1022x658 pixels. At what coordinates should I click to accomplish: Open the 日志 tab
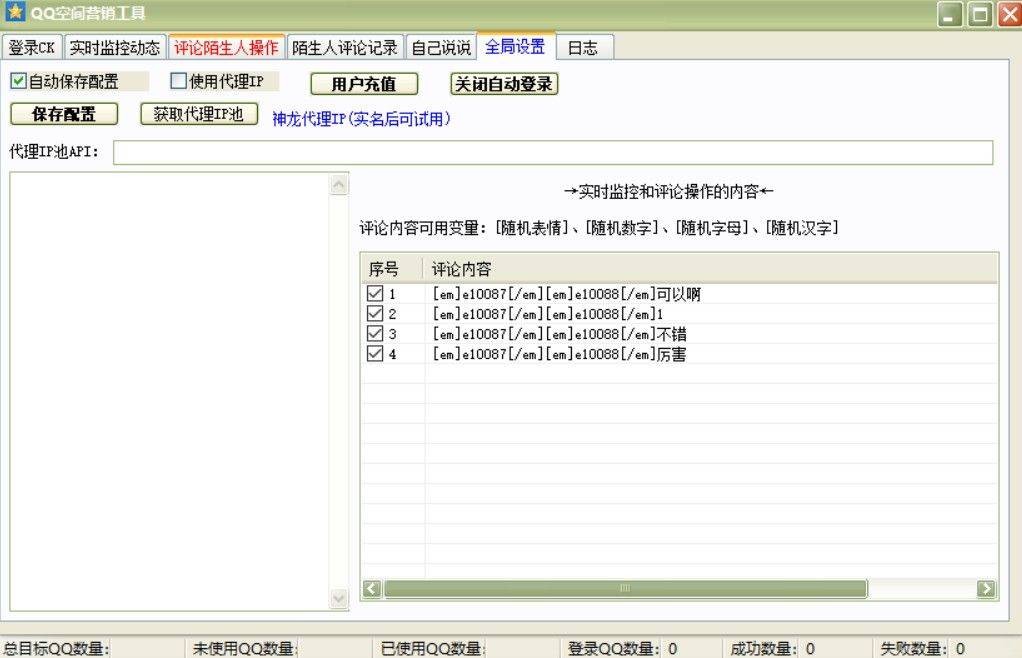click(583, 48)
